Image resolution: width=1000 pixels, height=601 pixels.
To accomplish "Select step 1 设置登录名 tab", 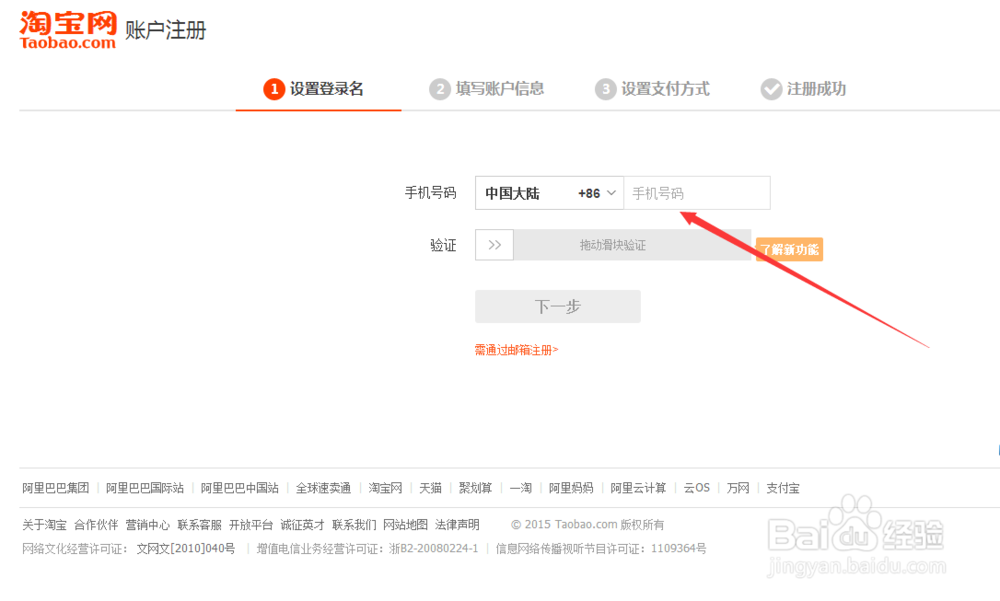I will (x=314, y=89).
